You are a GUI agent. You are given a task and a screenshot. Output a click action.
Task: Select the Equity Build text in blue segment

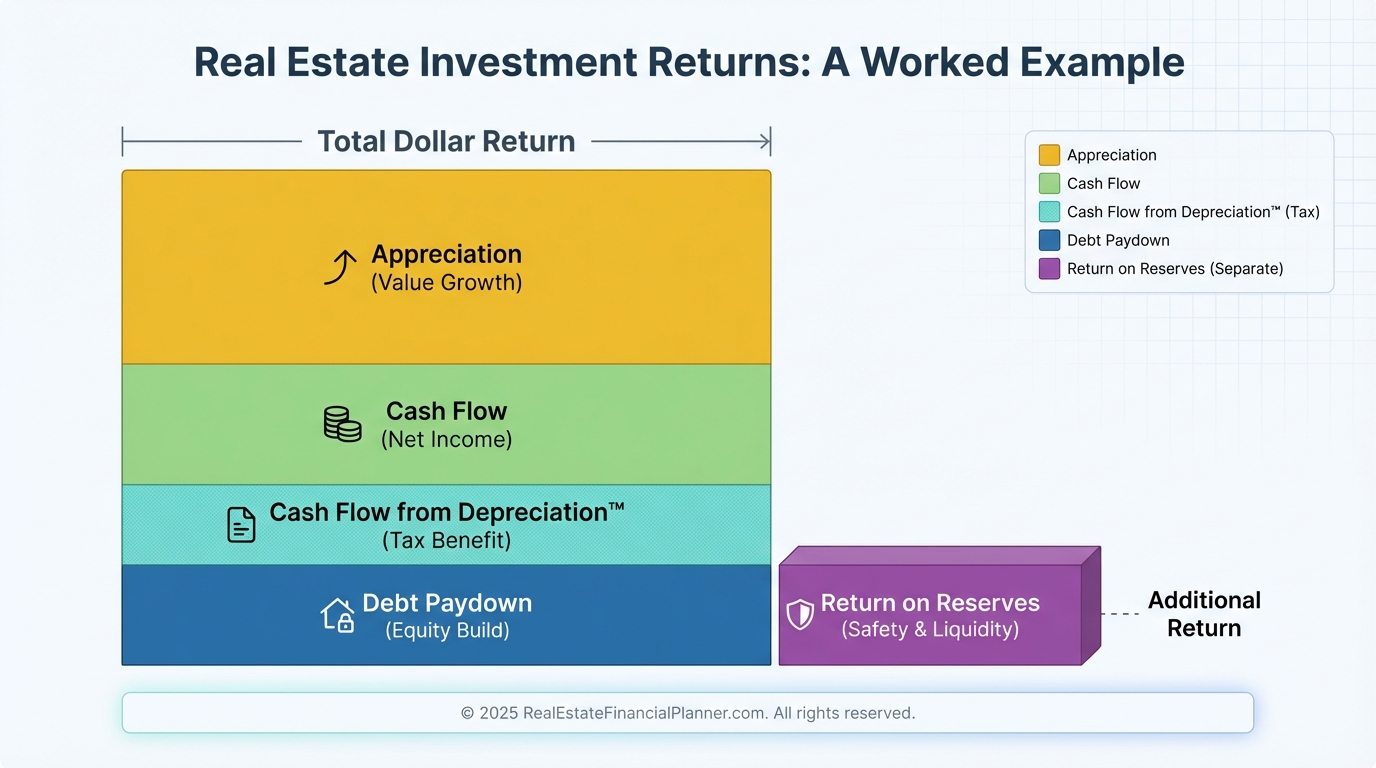(x=447, y=631)
